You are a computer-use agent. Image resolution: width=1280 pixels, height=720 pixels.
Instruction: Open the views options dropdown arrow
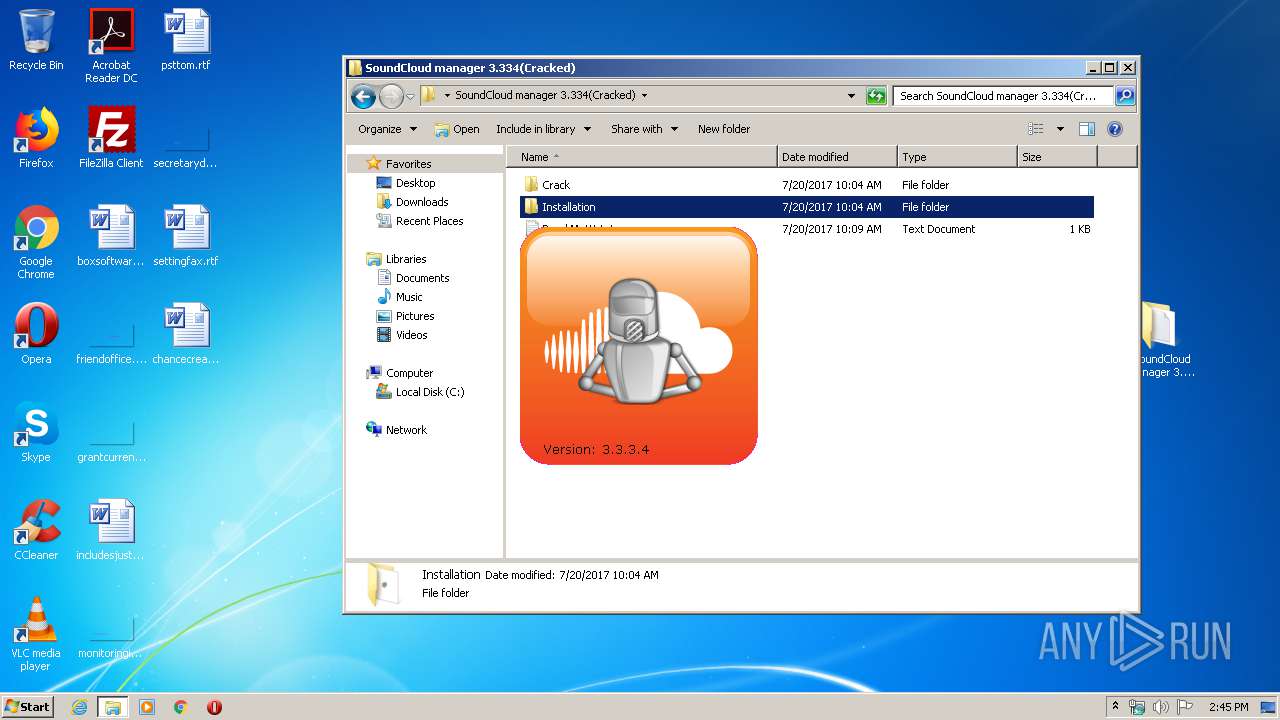pos(1060,129)
